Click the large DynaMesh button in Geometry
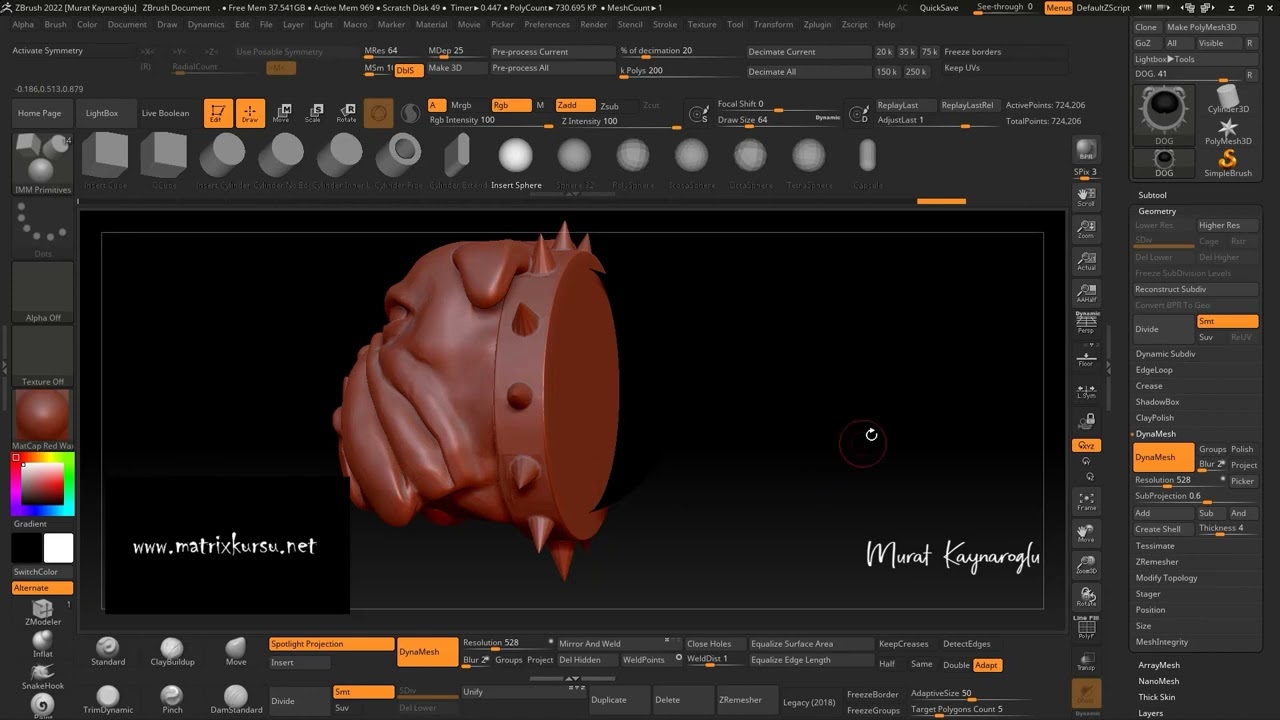1280x720 pixels. 1164,457
